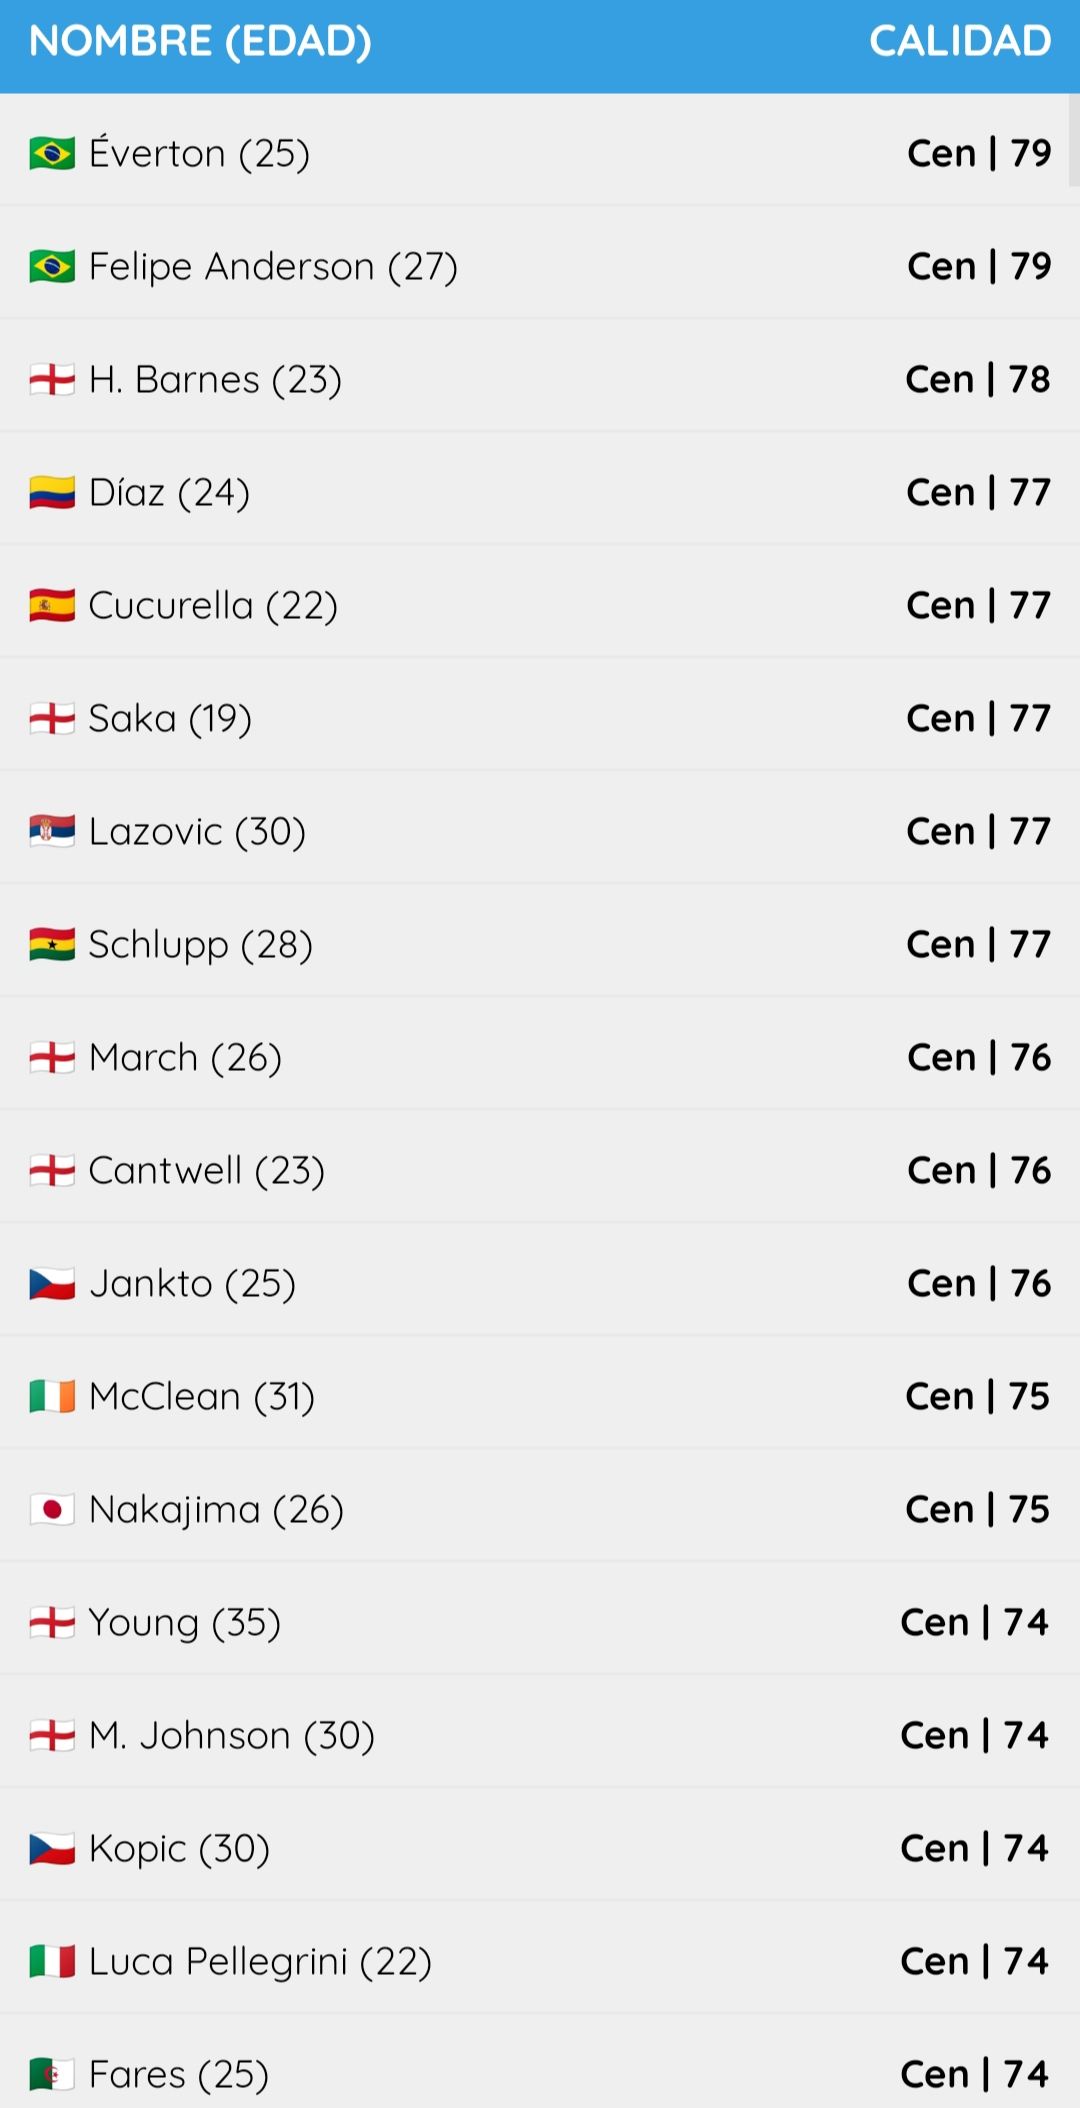Viewport: 1080px width, 2108px height.
Task: Tap the Spain flag next to Cucurella
Action: click(52, 606)
